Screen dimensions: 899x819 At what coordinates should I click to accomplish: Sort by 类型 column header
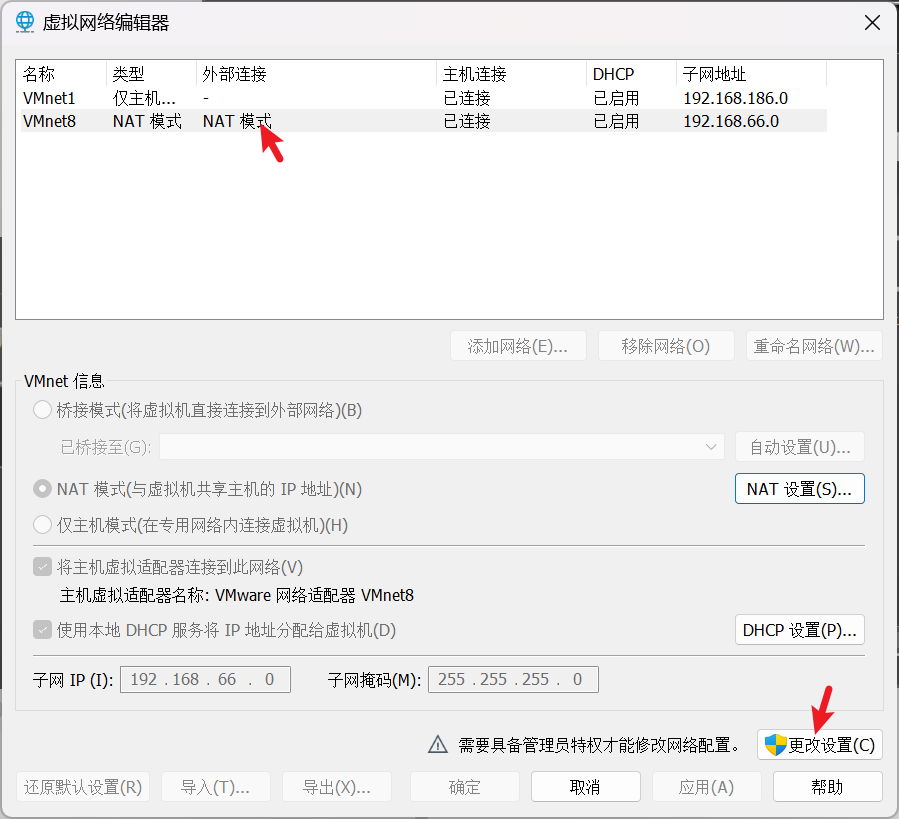tap(151, 74)
